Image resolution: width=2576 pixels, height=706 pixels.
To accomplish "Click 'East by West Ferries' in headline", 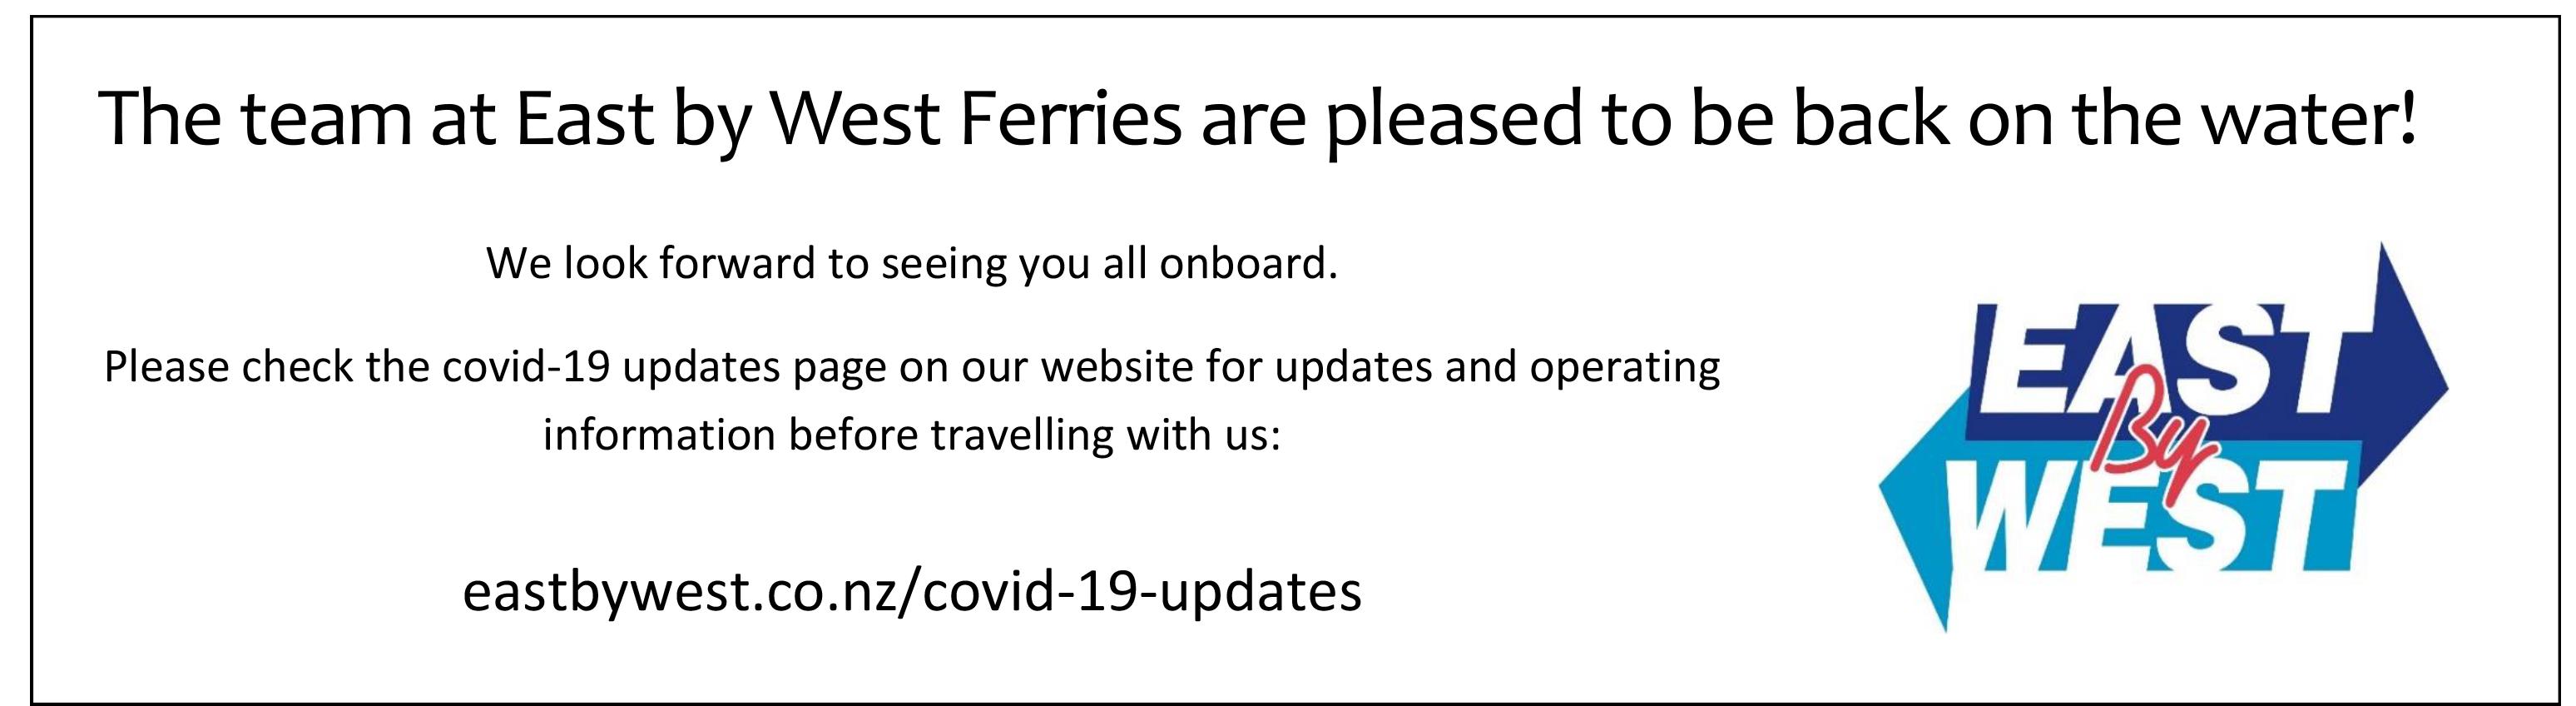I will click(x=848, y=120).
